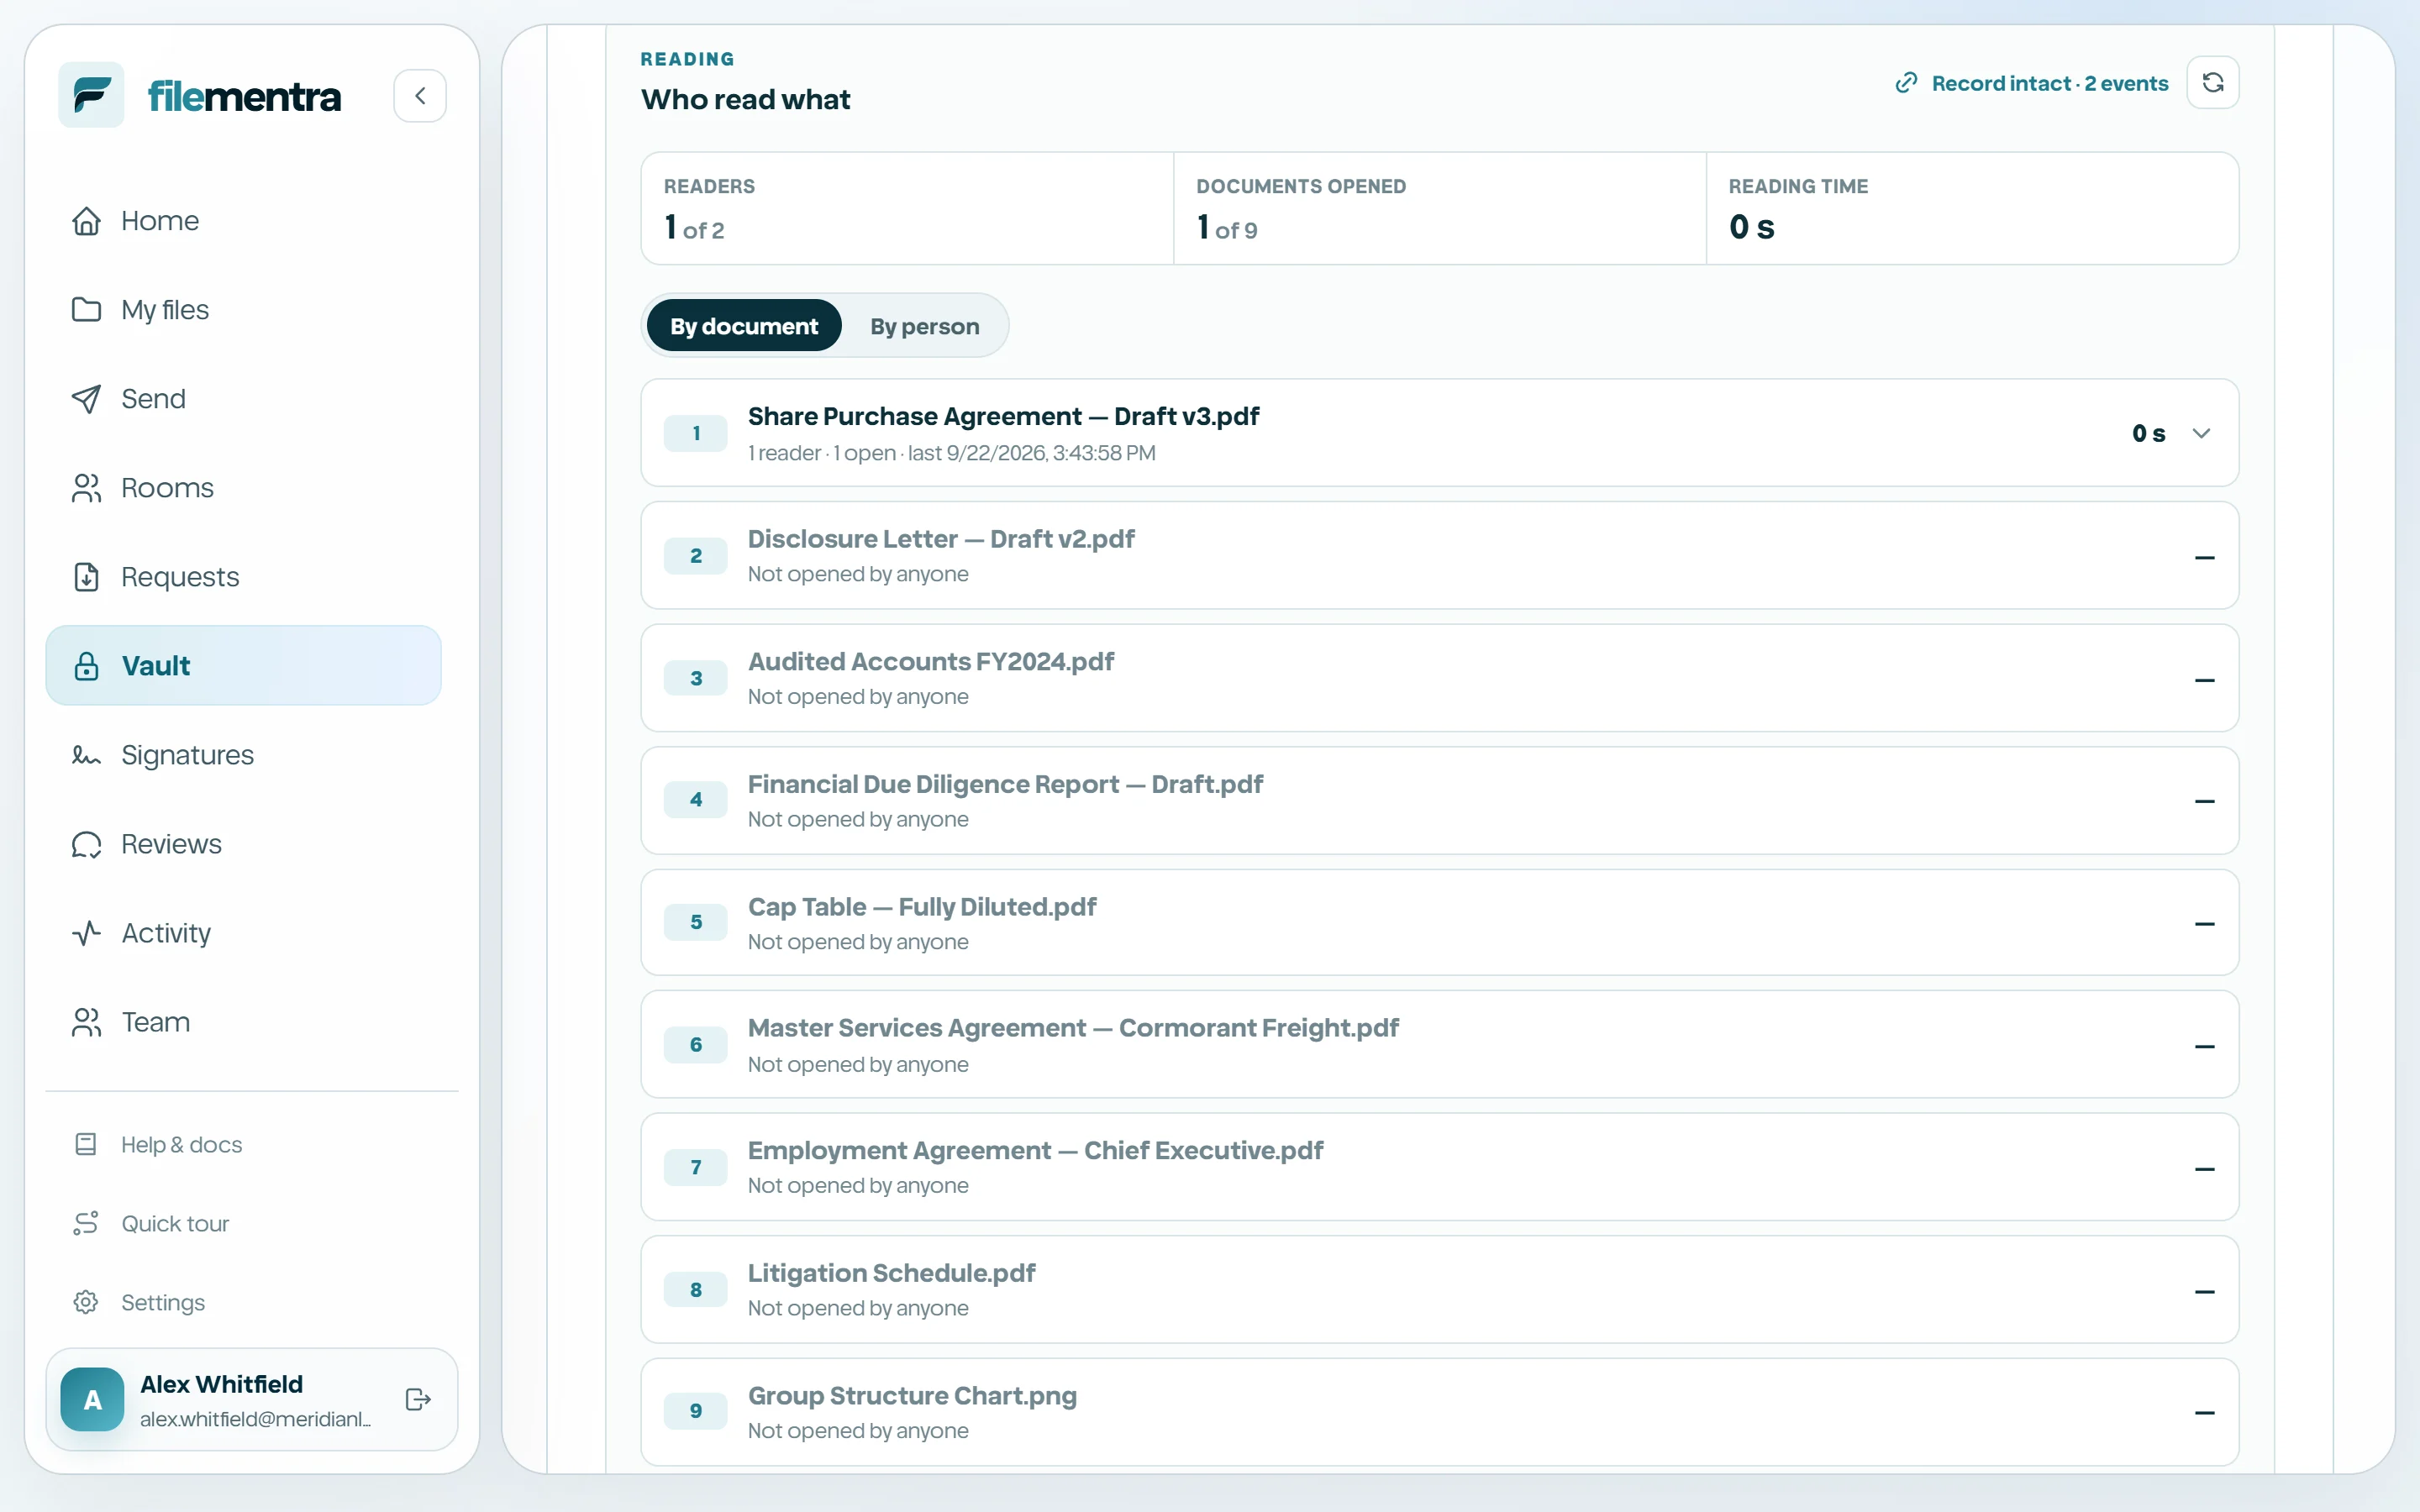The width and height of the screenshot is (2420, 1512).
Task: Select Audited Accounts FY2024.pdf
Action: coord(931,661)
